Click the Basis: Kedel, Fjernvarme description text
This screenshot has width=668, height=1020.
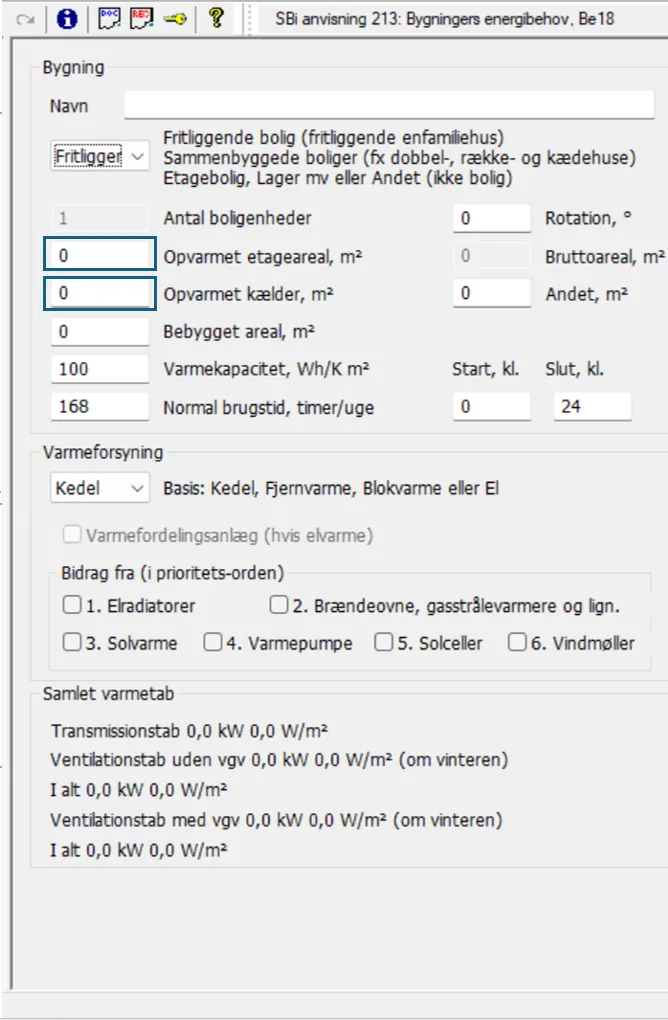pos(331,489)
